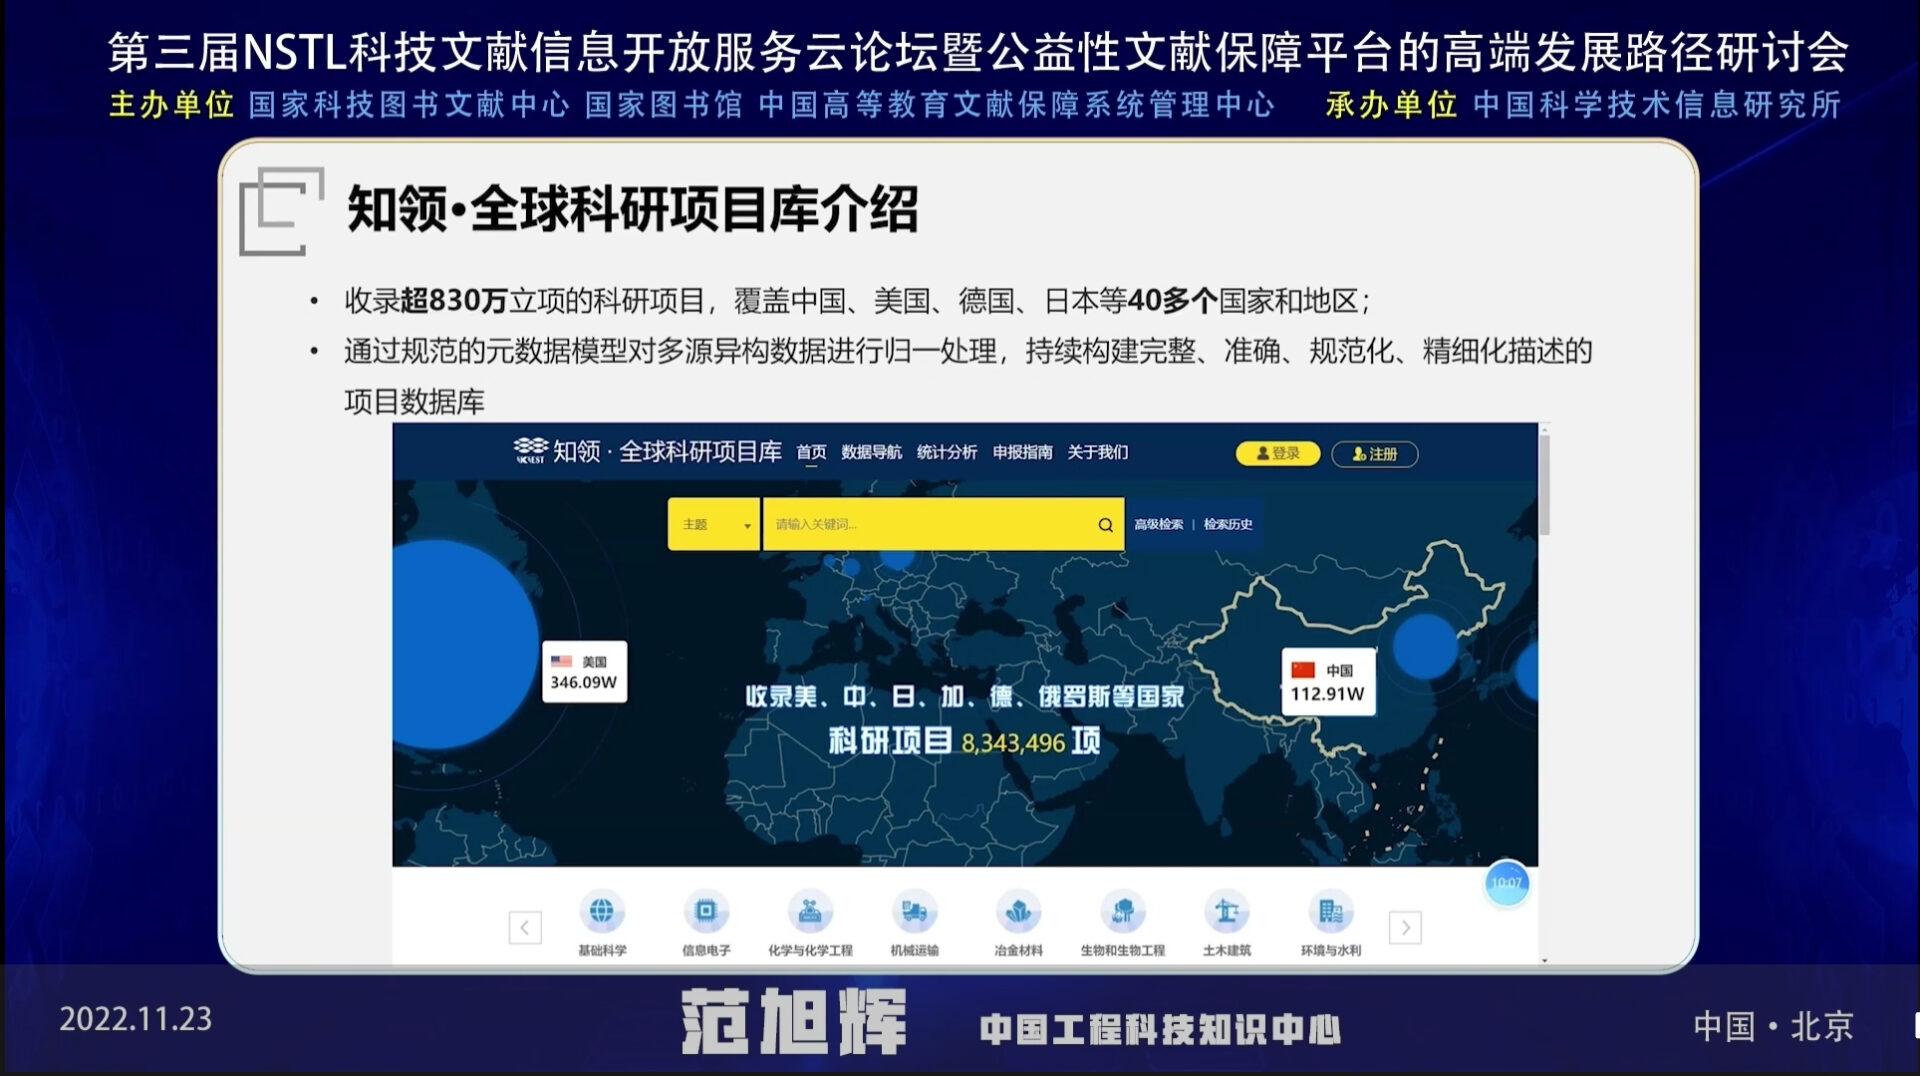Open the 环境与水利 category icon

1330,912
